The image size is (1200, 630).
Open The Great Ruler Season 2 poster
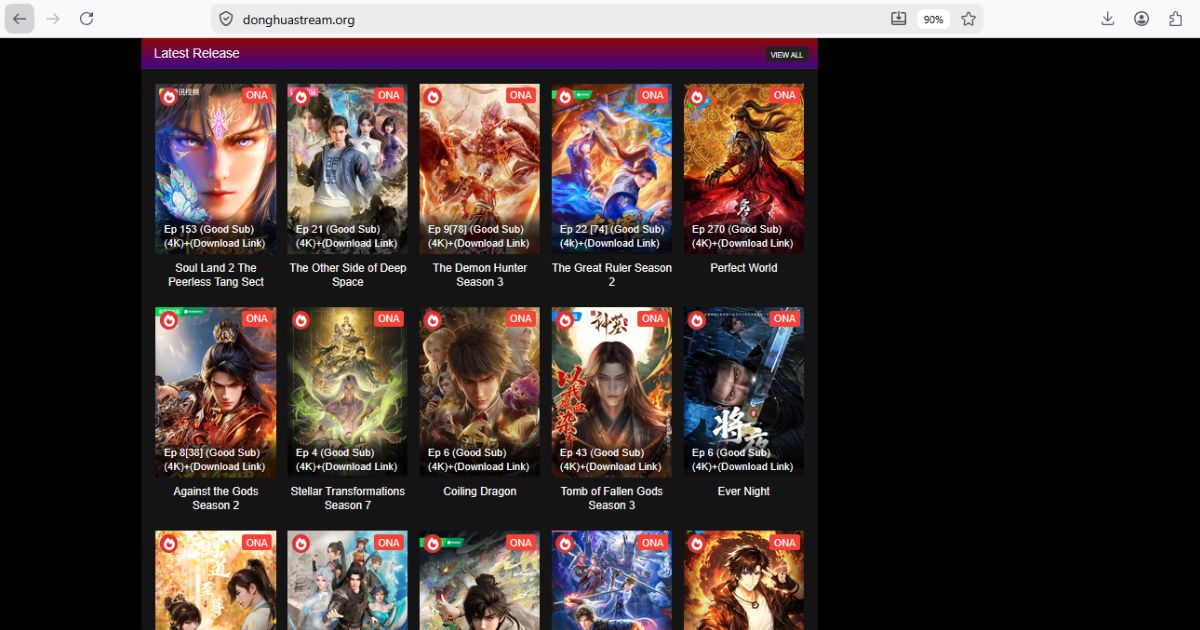(x=612, y=169)
